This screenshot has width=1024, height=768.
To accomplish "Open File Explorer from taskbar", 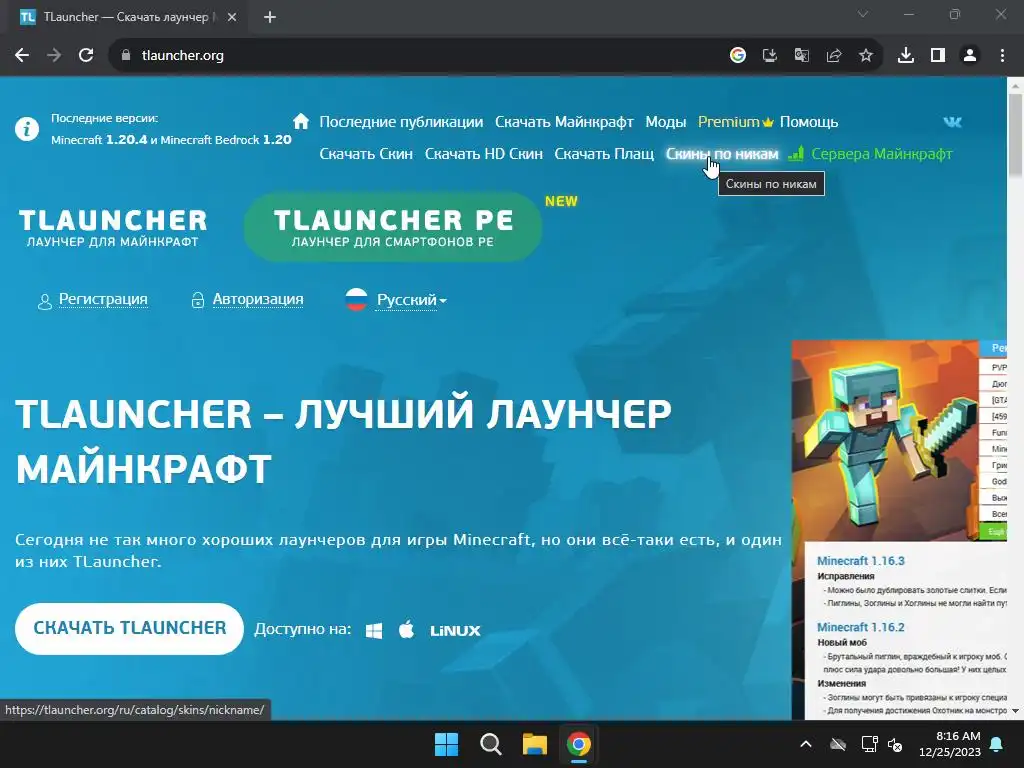I will pos(534,744).
